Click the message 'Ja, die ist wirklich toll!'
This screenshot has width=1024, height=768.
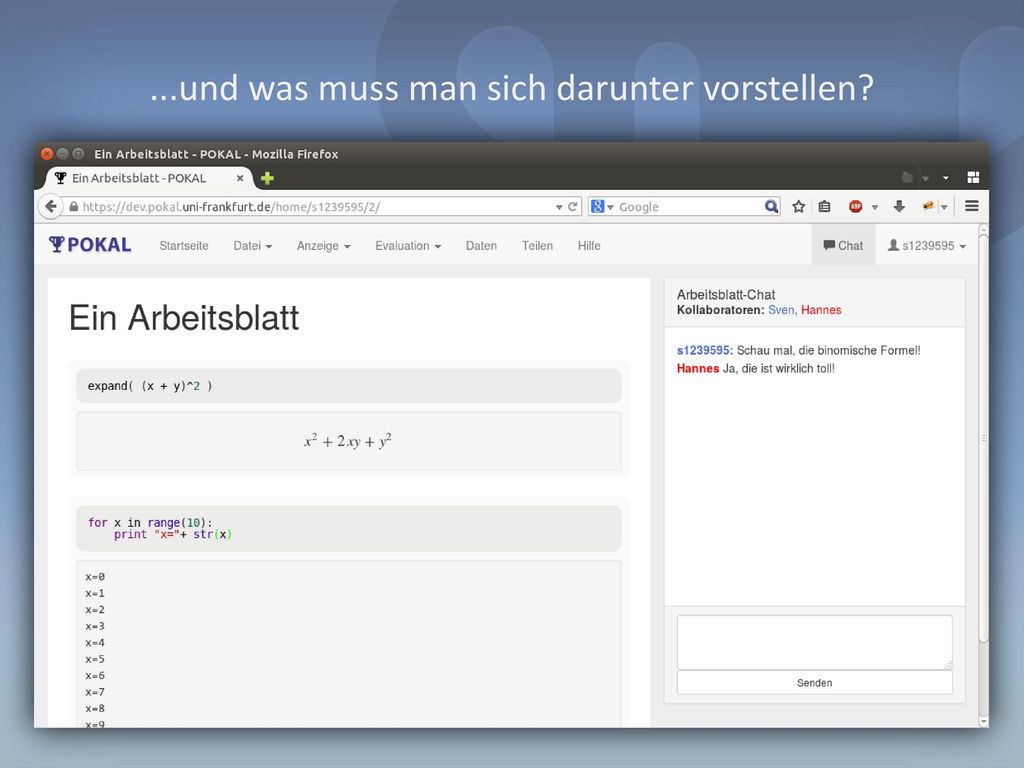coord(778,369)
